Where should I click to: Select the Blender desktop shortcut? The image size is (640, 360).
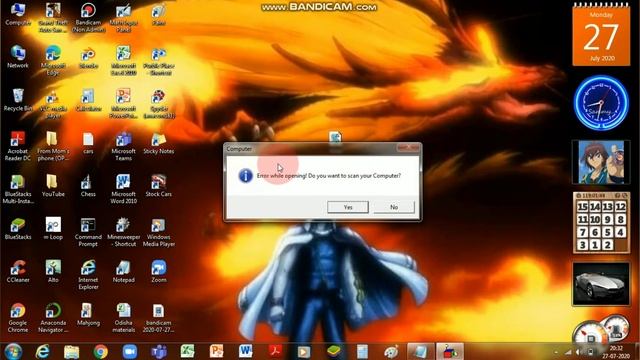tap(88, 57)
